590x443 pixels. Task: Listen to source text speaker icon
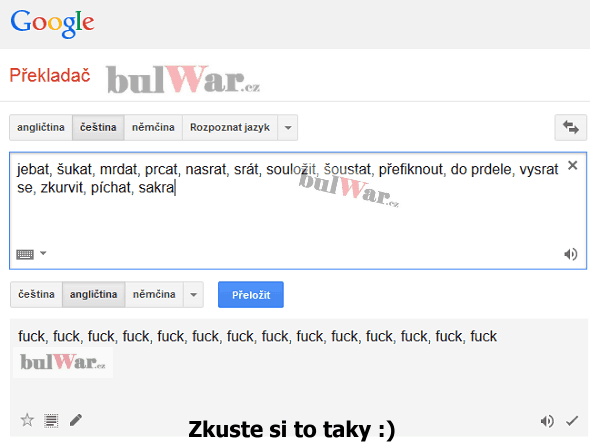coord(570,254)
